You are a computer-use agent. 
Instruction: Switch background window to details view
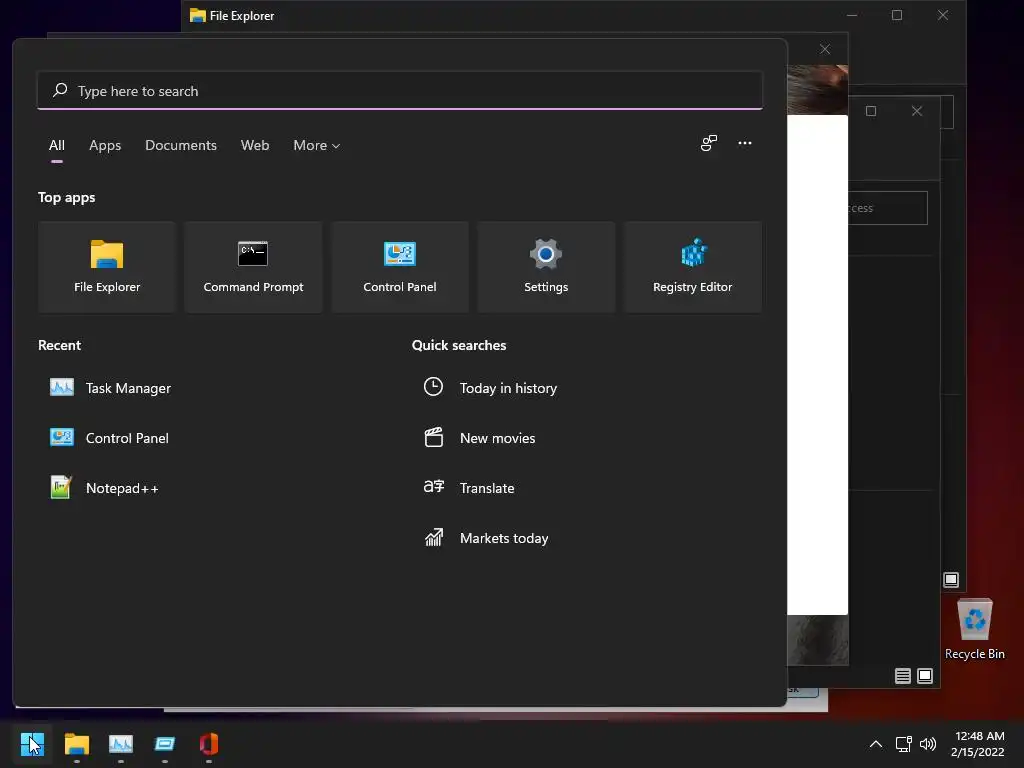tap(903, 676)
